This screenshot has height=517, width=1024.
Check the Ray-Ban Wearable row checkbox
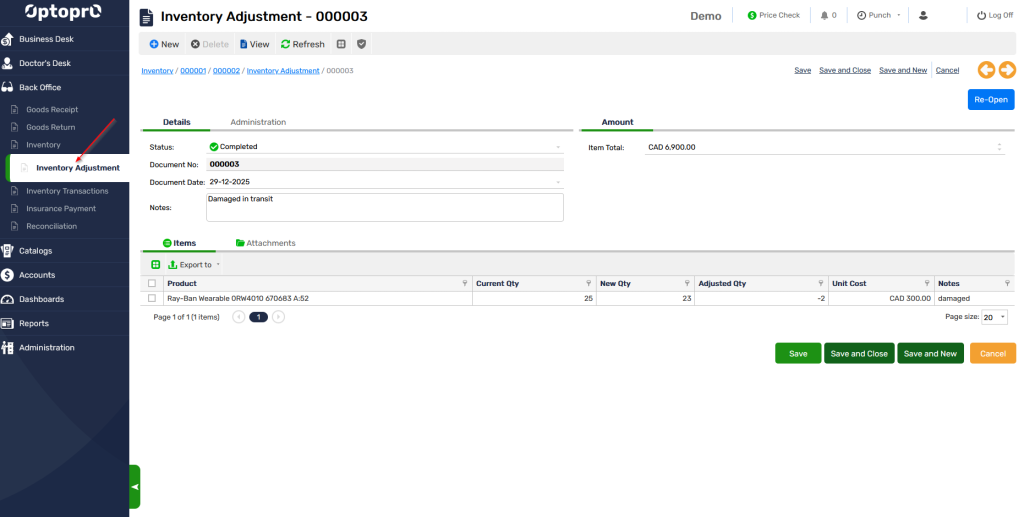click(x=152, y=298)
